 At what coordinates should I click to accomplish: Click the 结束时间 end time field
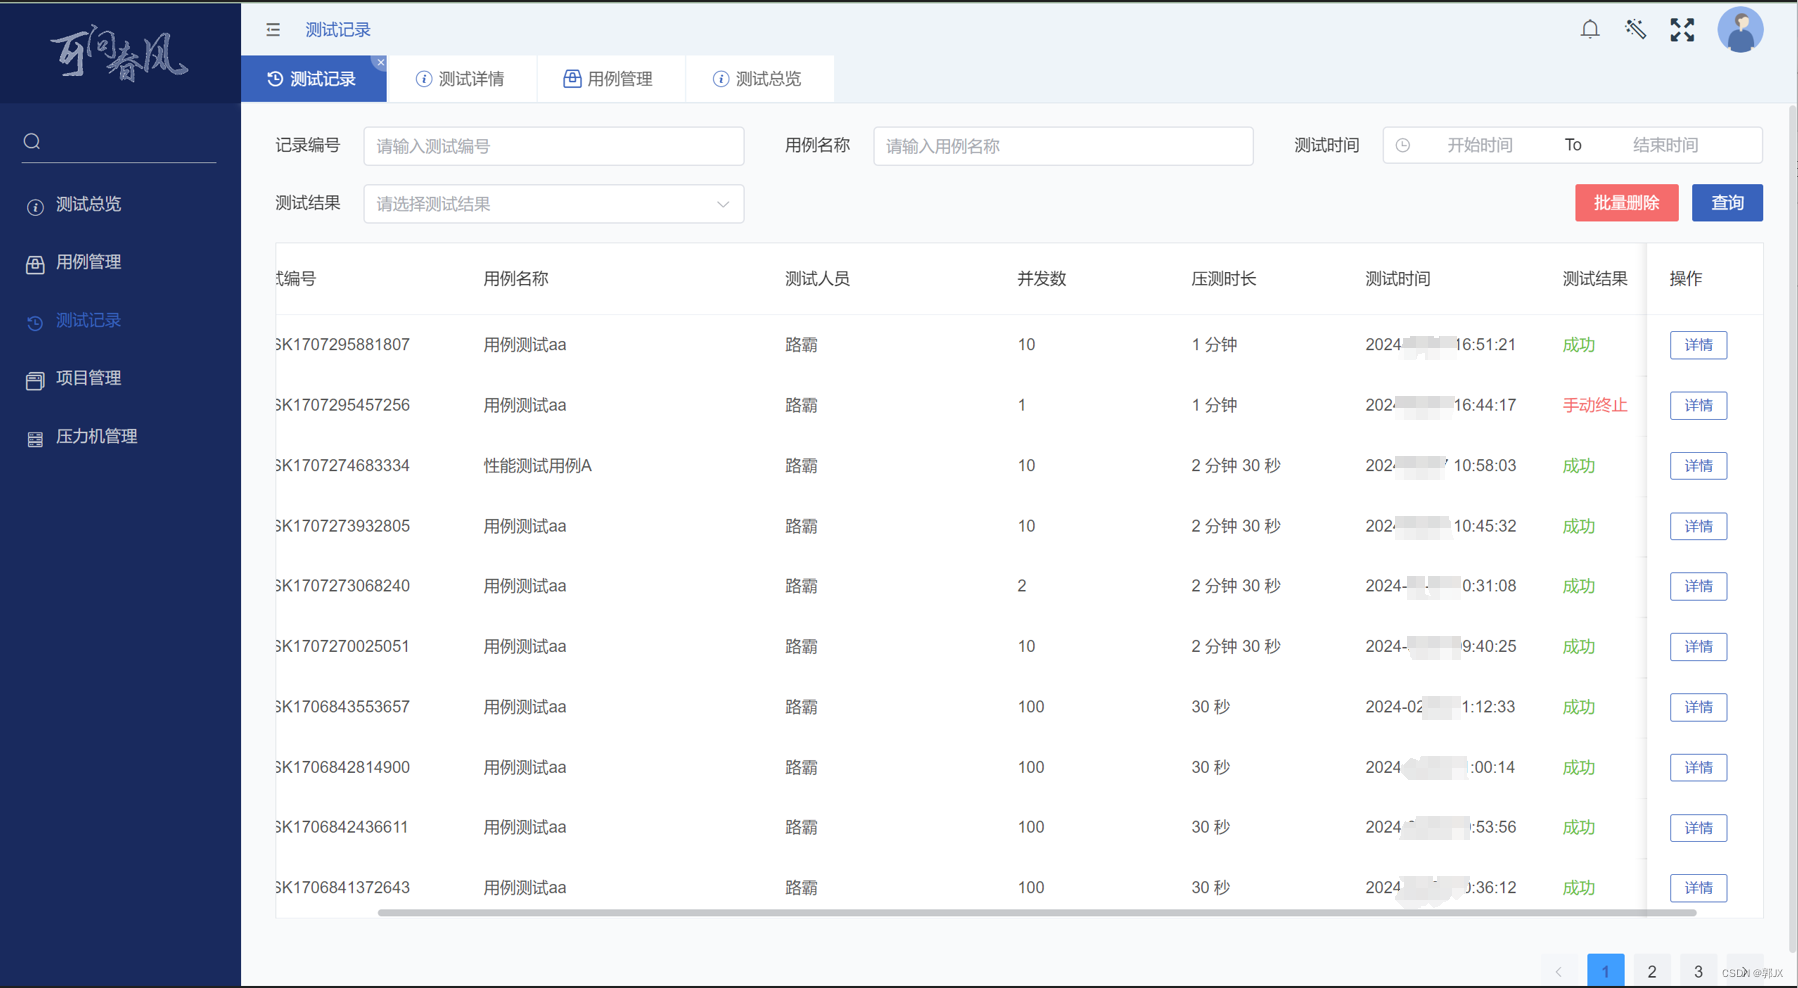[1665, 146]
